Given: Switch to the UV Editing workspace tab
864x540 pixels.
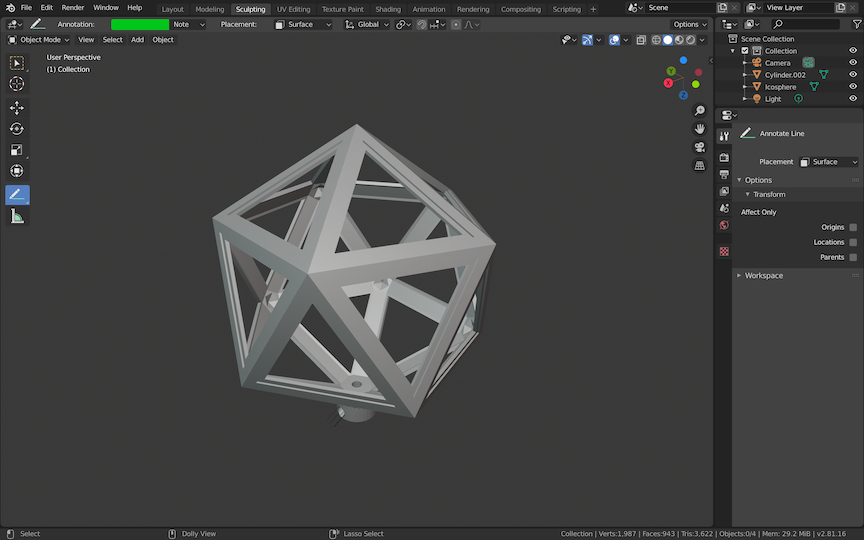Looking at the screenshot, I should (x=293, y=9).
